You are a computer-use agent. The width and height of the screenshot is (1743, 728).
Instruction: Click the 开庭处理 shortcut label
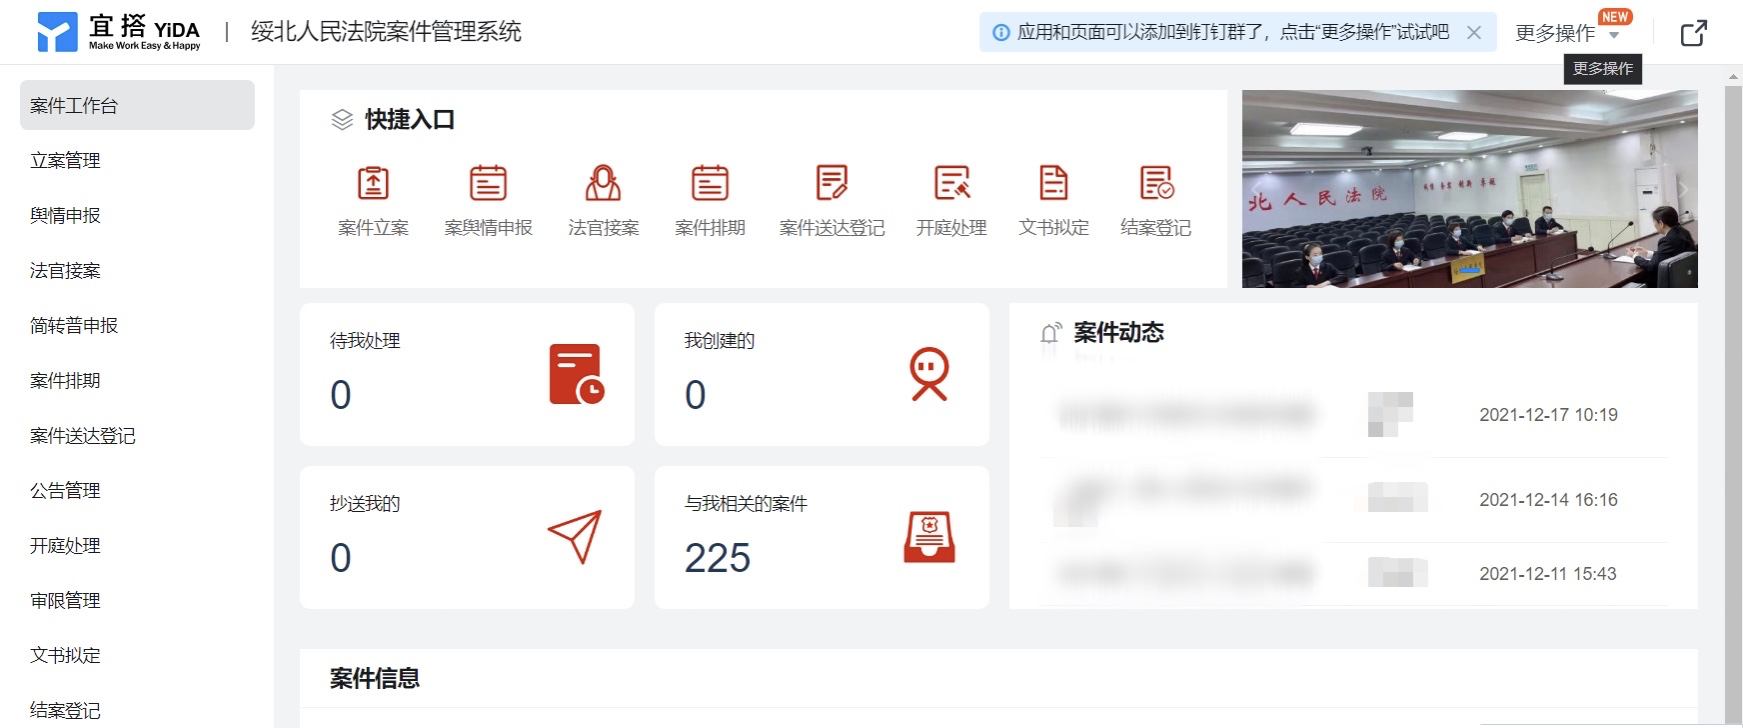(x=952, y=228)
